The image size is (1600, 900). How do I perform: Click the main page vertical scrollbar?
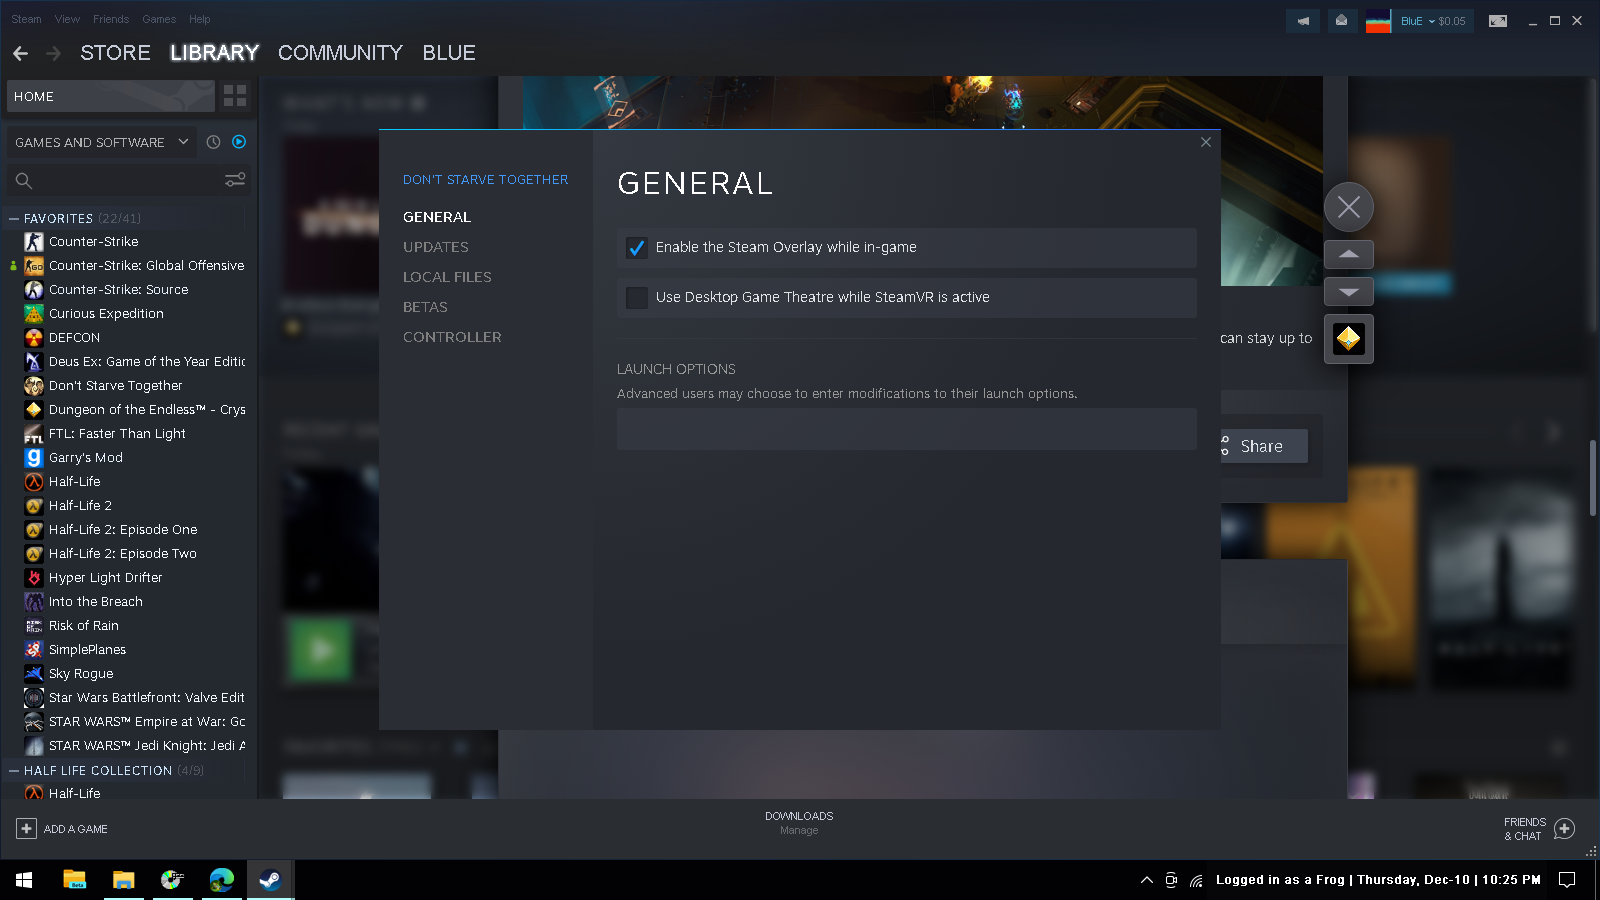pyautogui.click(x=1593, y=479)
